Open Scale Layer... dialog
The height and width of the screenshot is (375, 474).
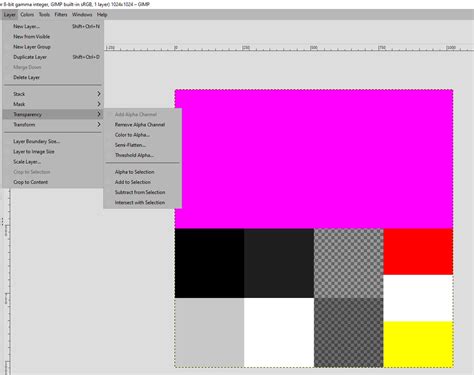point(53,162)
